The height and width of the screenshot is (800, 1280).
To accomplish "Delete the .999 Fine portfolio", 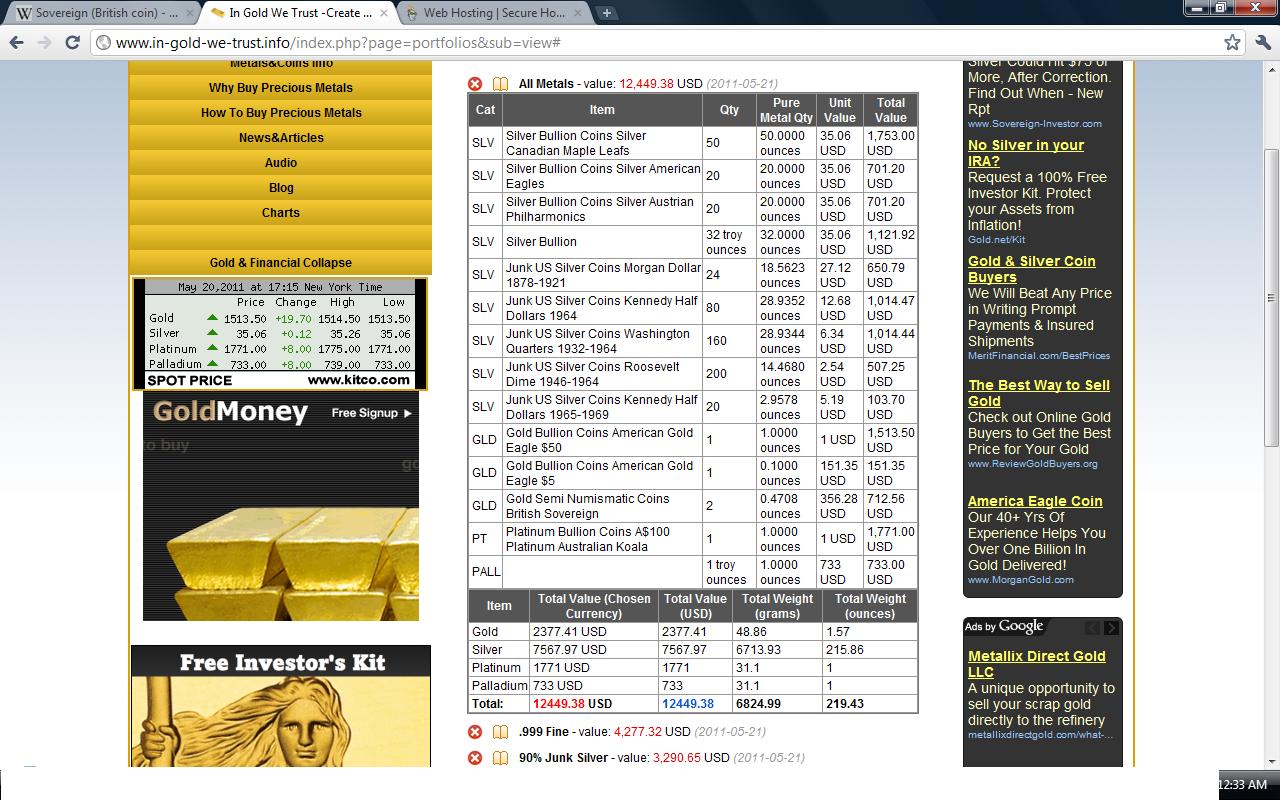I will [x=475, y=732].
